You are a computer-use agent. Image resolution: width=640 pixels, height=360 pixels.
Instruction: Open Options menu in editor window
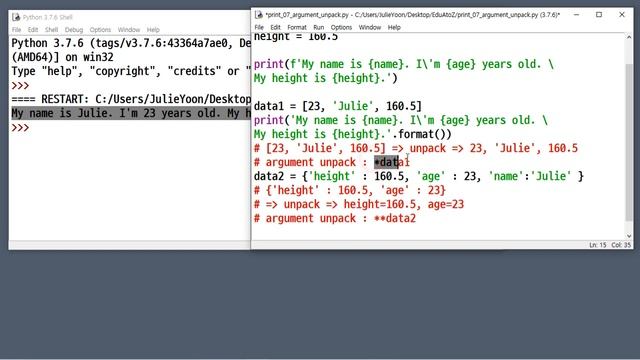click(x=341, y=27)
